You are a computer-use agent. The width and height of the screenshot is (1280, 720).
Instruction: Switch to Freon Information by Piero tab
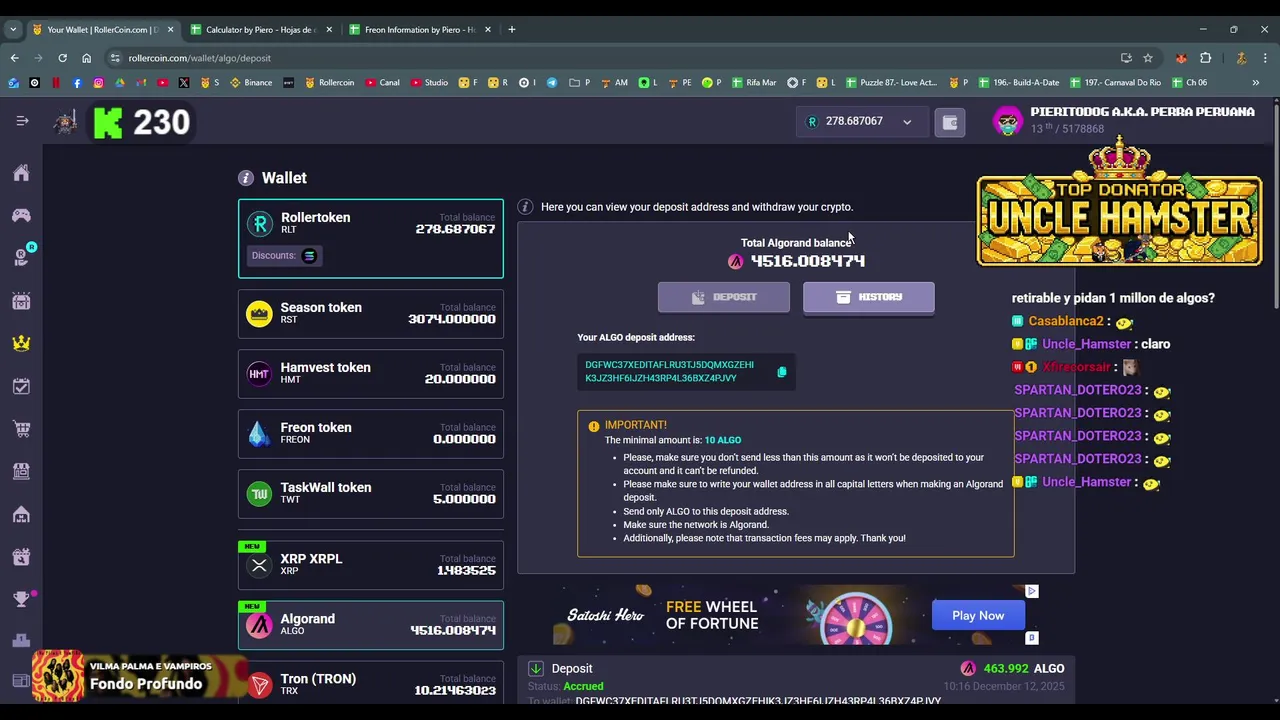(x=419, y=29)
